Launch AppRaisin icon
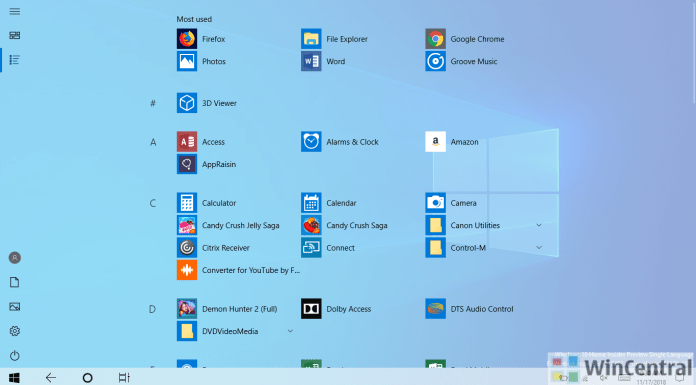 [187, 164]
